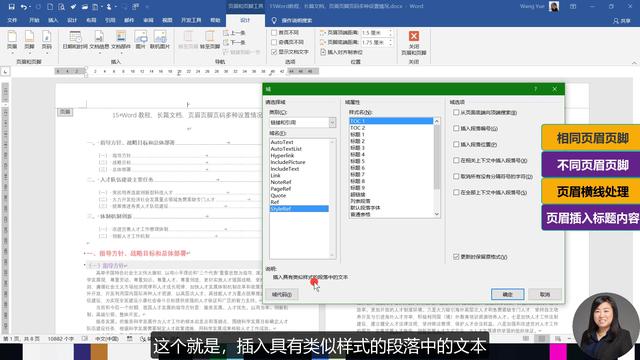This screenshot has height=360, width=640.
Task: Select StyleRef in field names list
Action: (299, 209)
